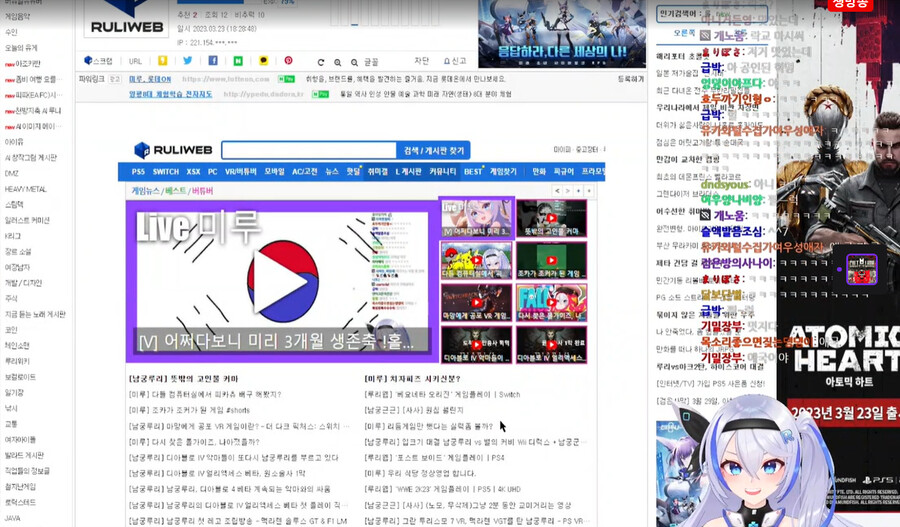Select the Pikachu 다들 컴퓨터실에서 thumbnail
900x527 pixels.
tap(476, 260)
